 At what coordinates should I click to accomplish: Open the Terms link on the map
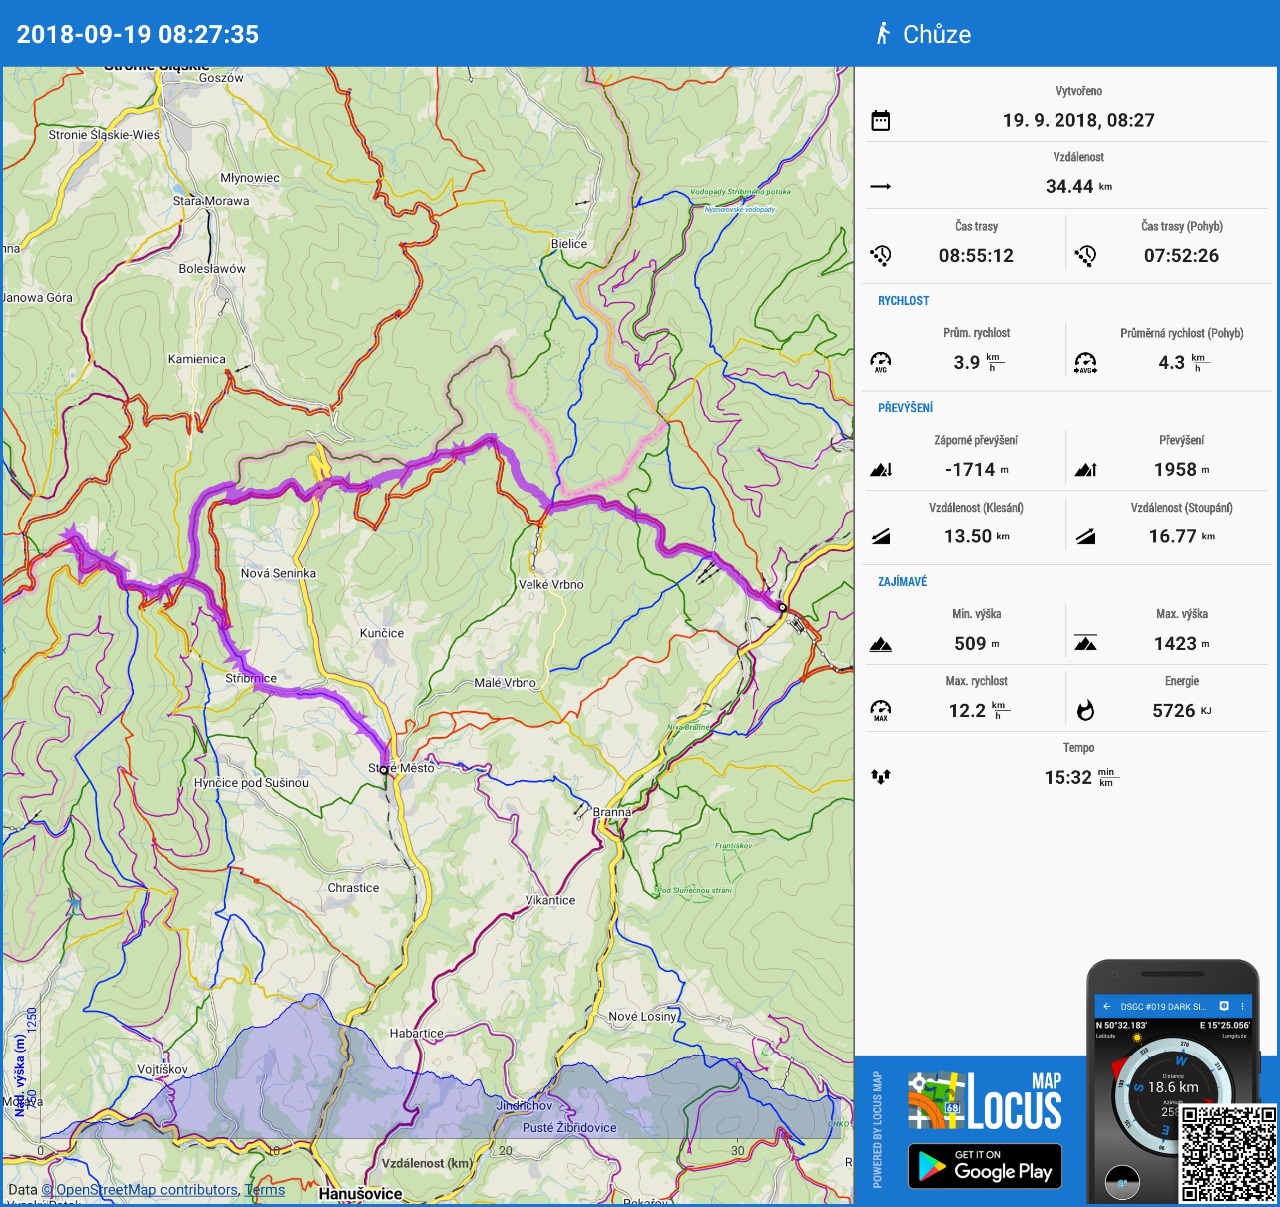265,1190
